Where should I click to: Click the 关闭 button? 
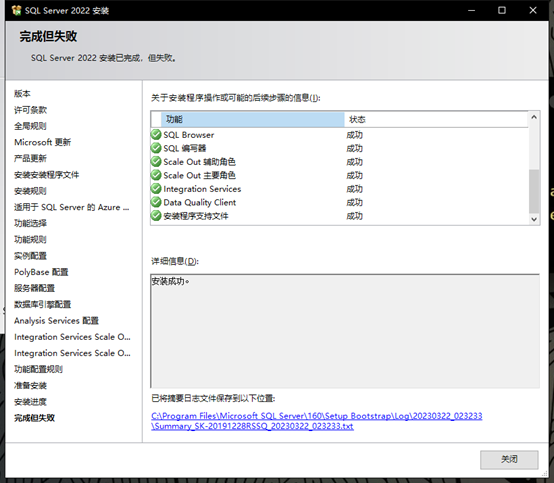click(509, 459)
